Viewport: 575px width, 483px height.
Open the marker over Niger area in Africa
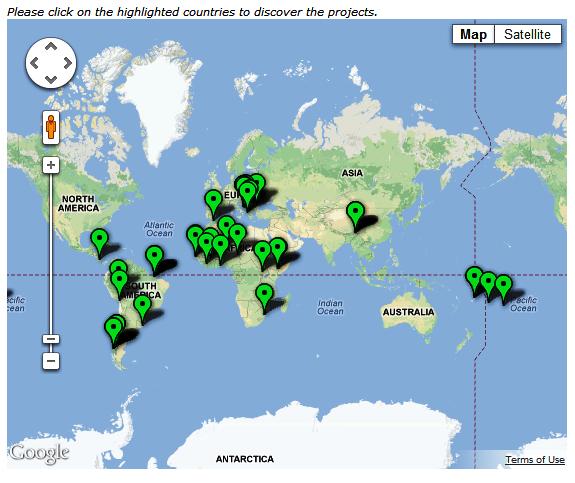238,237
